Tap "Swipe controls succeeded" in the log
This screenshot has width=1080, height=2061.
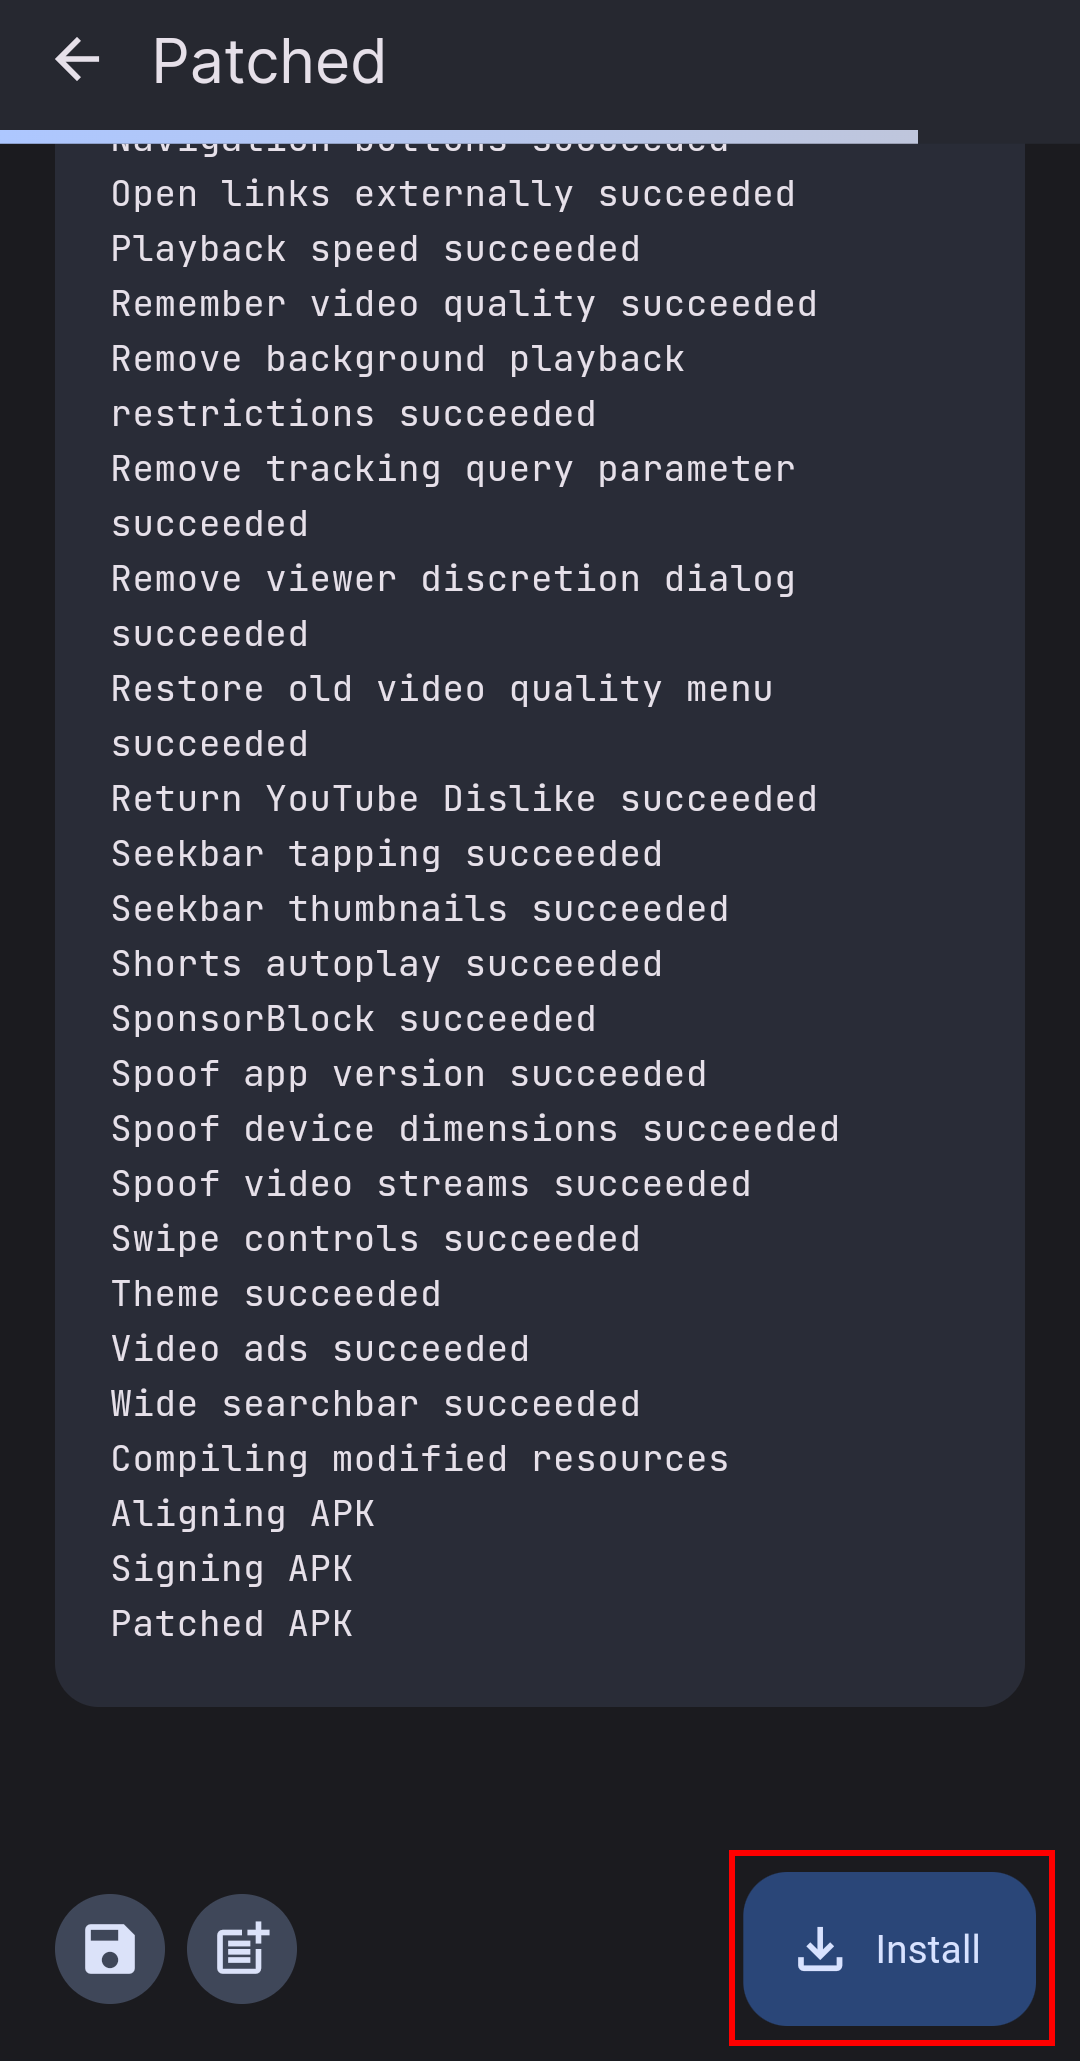(375, 1239)
